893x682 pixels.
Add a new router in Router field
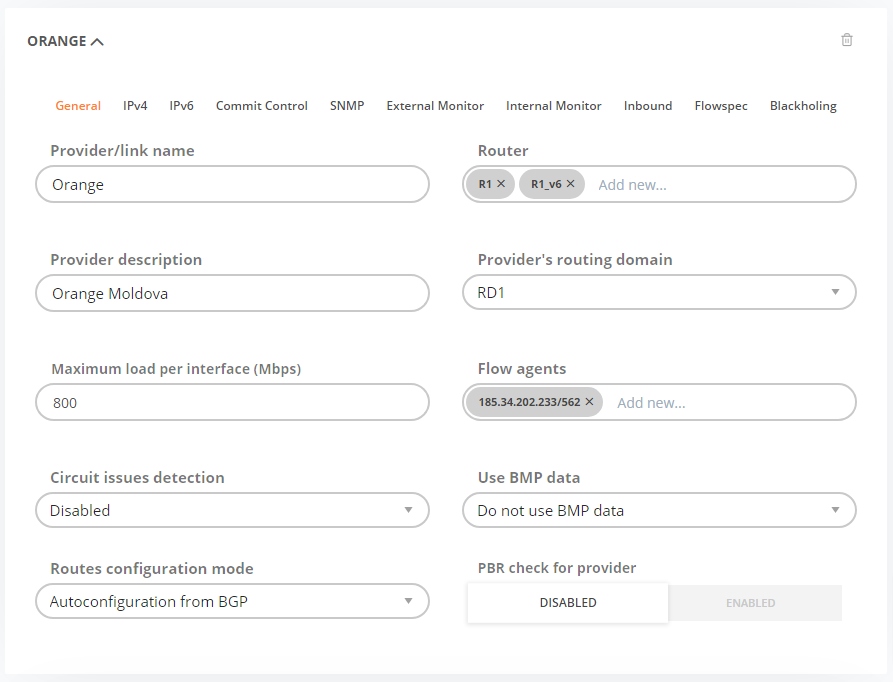(x=632, y=184)
